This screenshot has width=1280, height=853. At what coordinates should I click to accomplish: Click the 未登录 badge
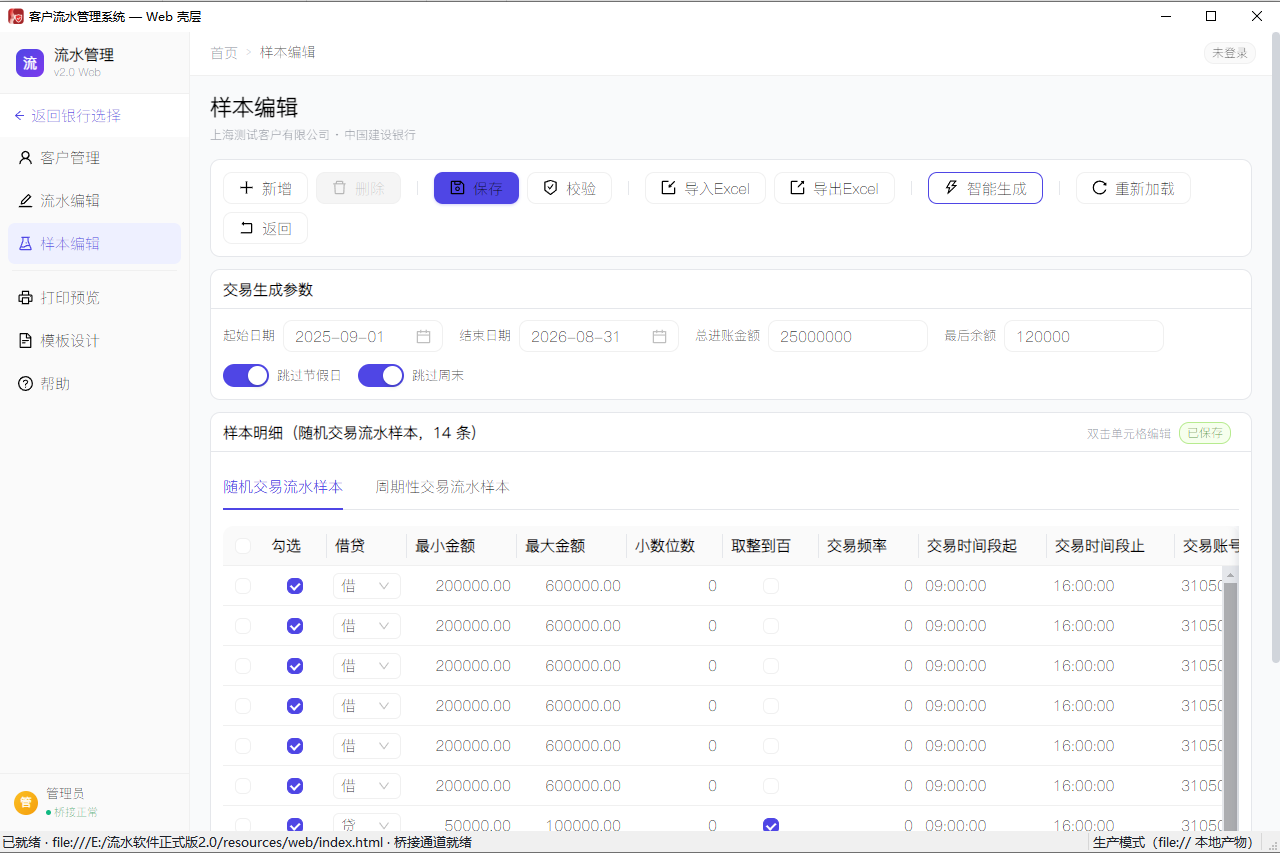[x=1230, y=53]
